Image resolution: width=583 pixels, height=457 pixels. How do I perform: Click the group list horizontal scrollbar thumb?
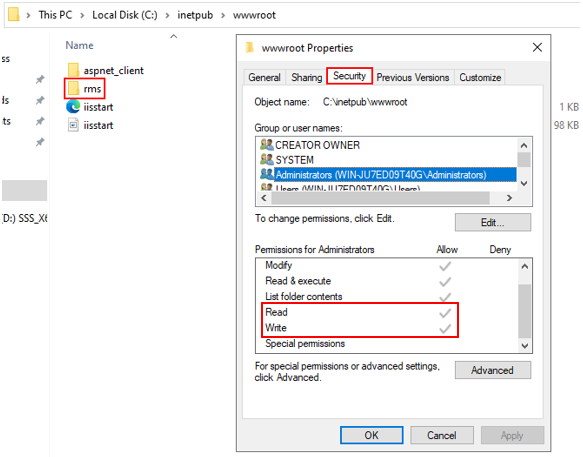click(380, 198)
